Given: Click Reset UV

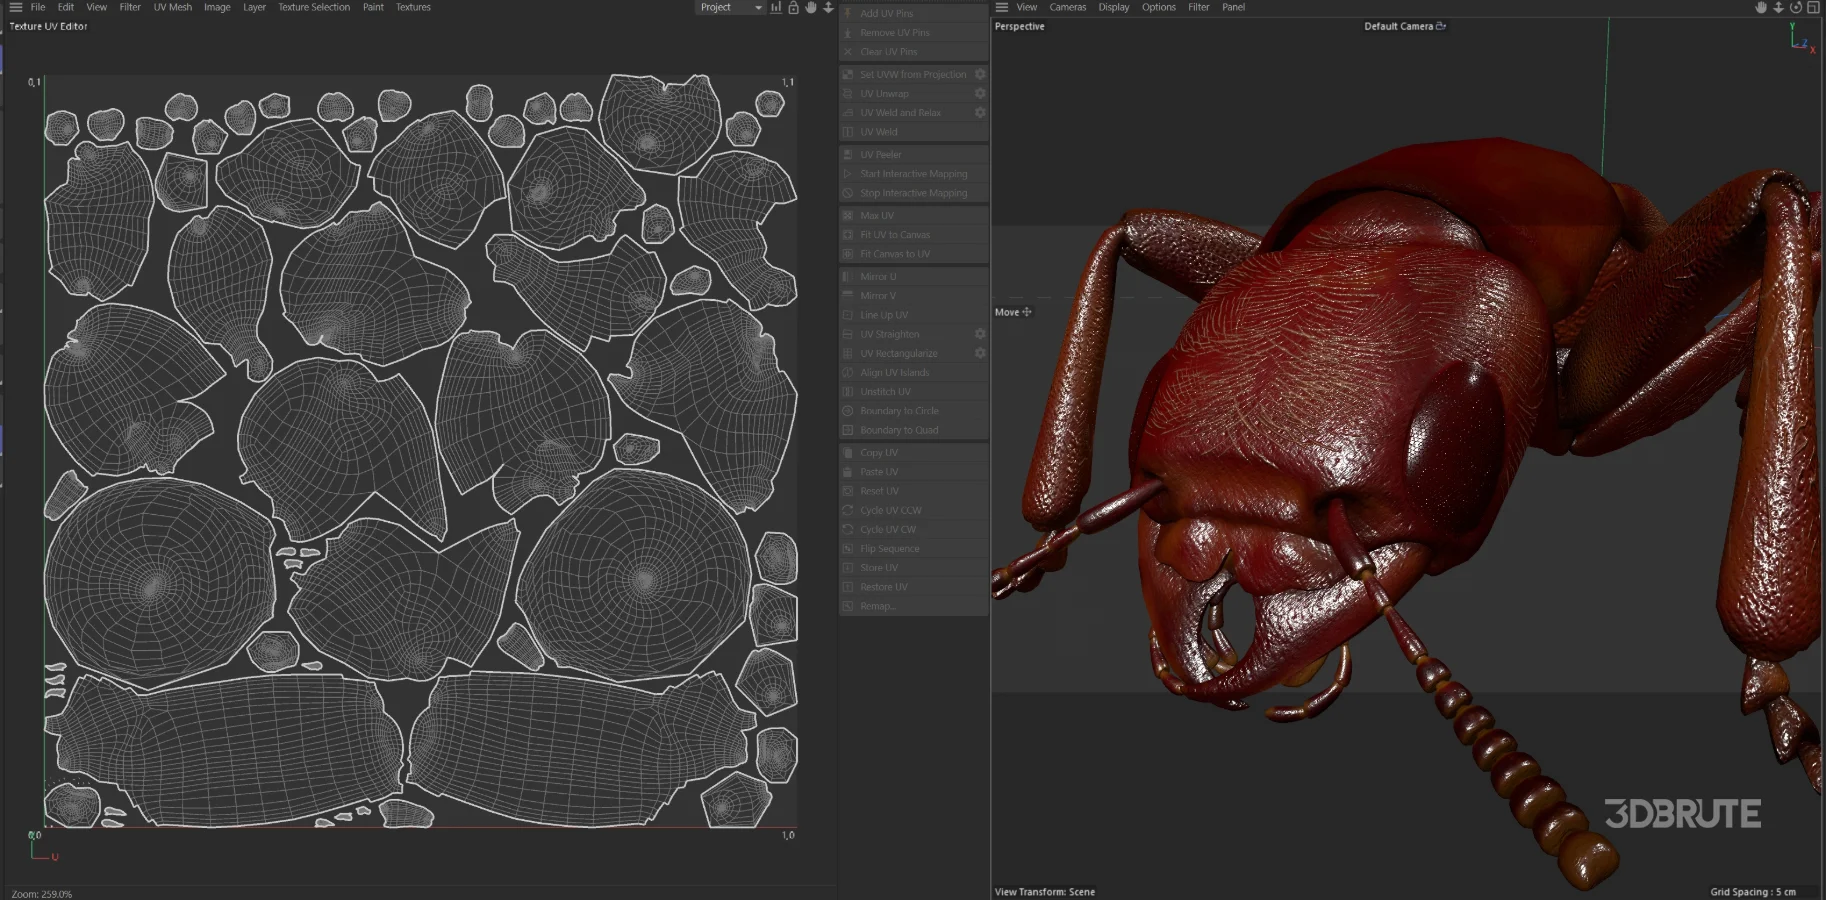Looking at the screenshot, I should 914,490.
